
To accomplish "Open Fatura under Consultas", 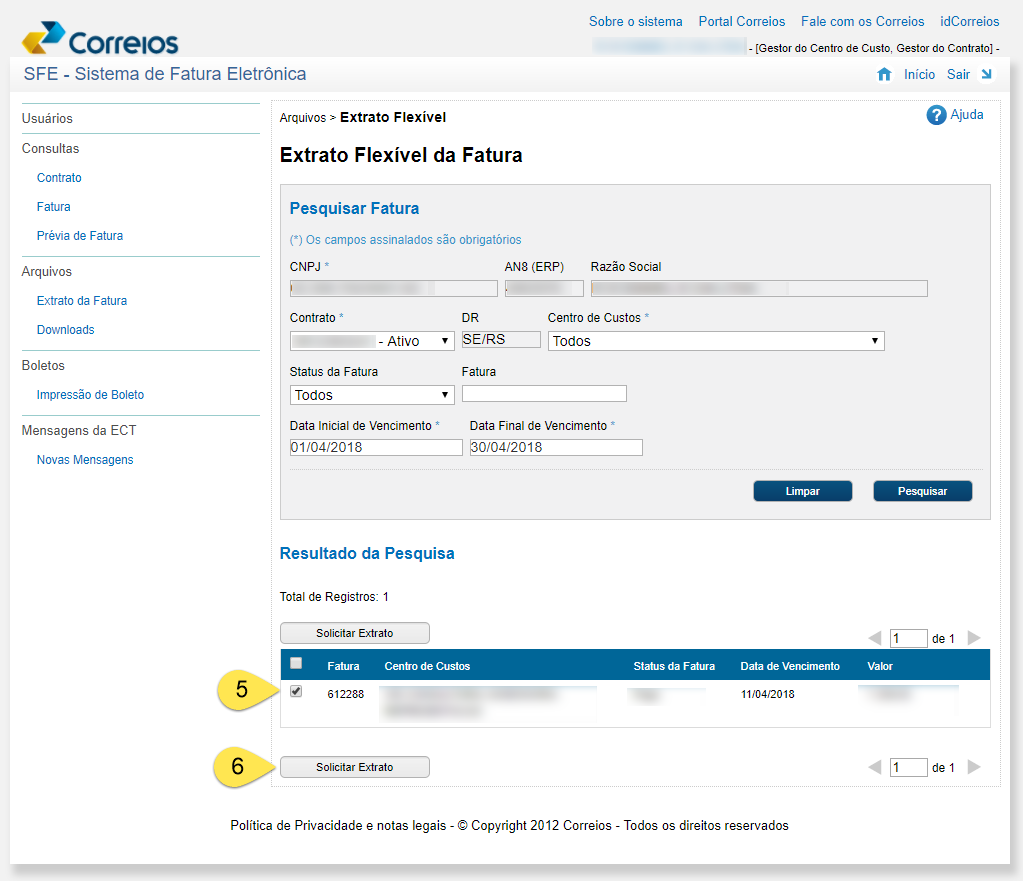I will pyautogui.click(x=53, y=207).
